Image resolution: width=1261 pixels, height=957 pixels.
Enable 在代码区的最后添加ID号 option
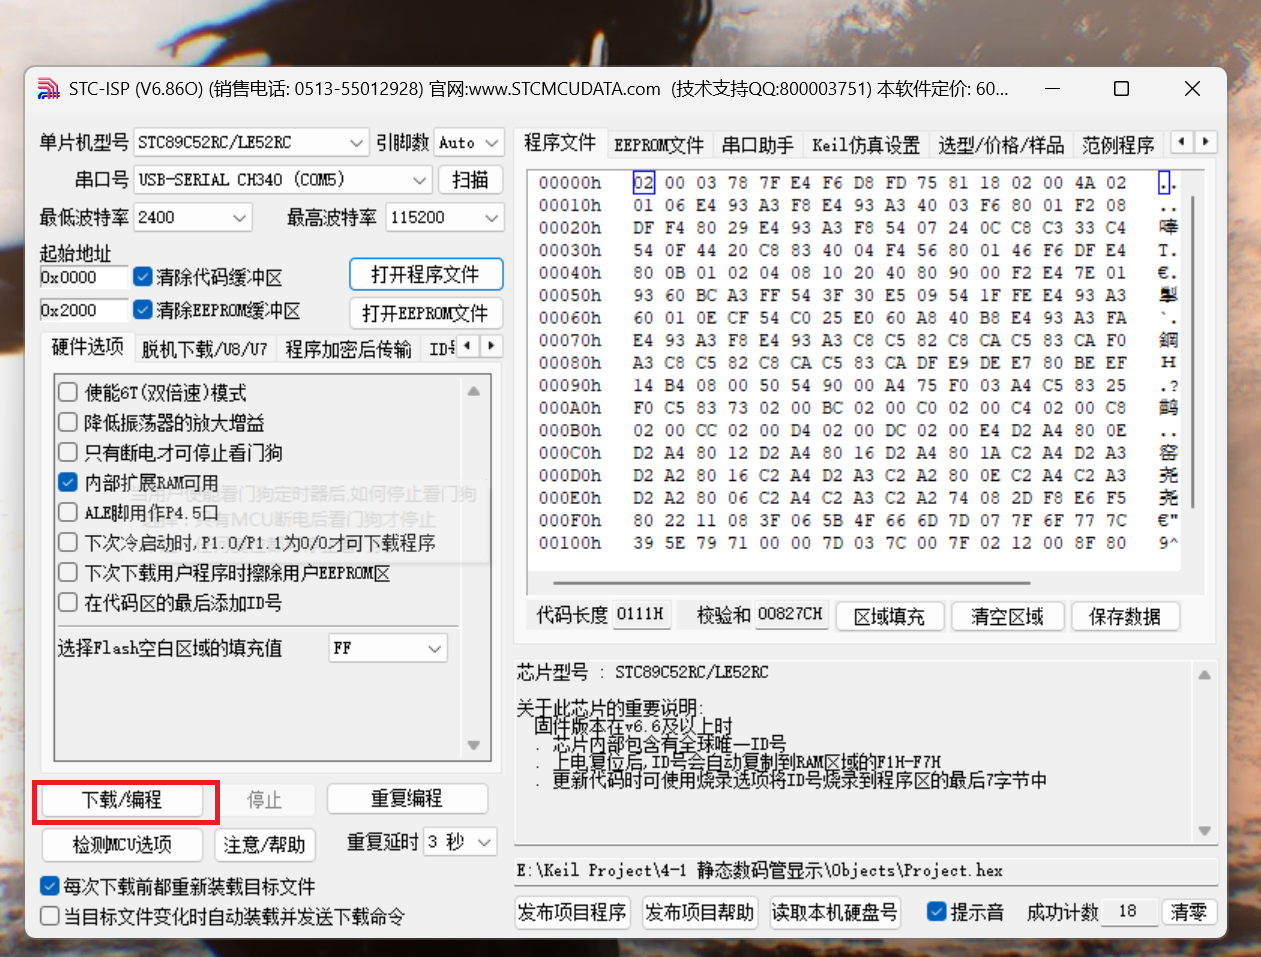[x=67, y=602]
